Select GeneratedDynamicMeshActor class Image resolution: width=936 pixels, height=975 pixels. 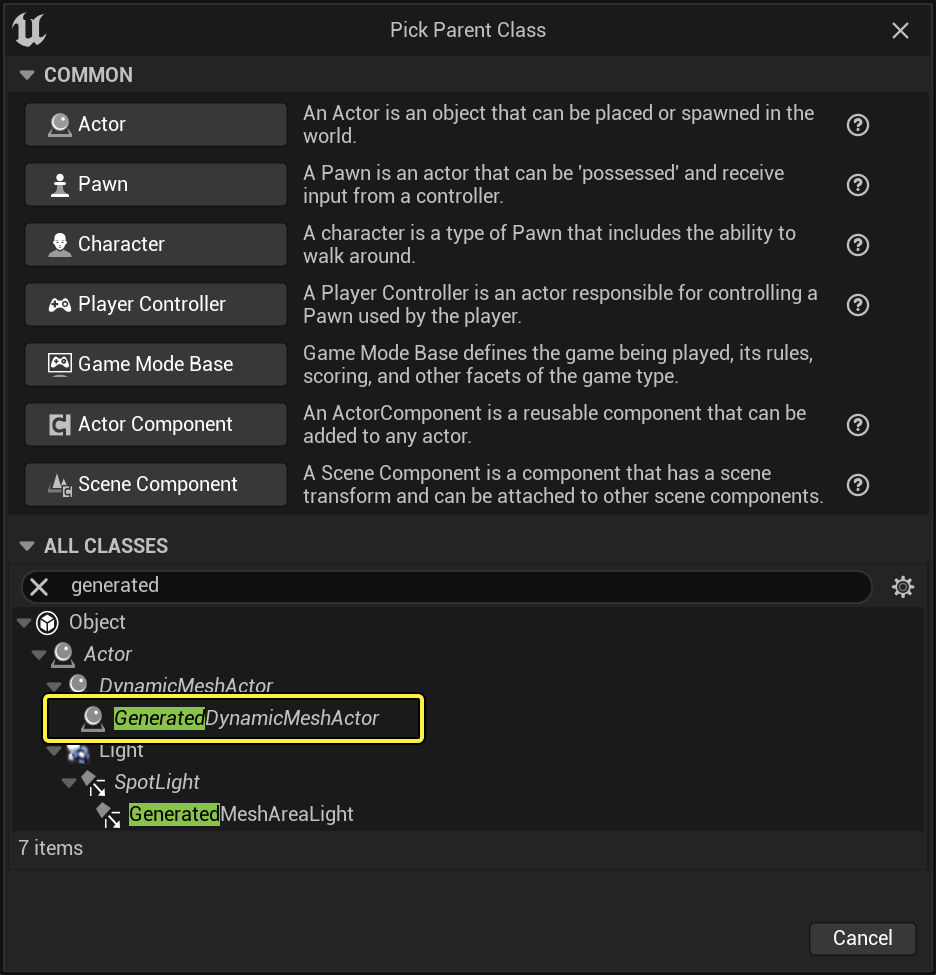(246, 718)
